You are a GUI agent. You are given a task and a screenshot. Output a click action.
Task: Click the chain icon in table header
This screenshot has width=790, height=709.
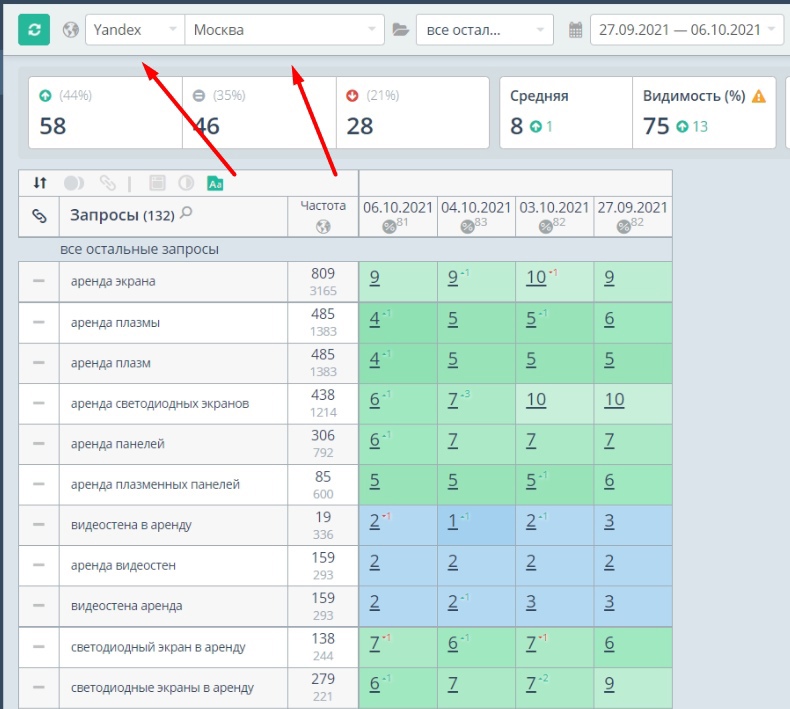coord(39,216)
